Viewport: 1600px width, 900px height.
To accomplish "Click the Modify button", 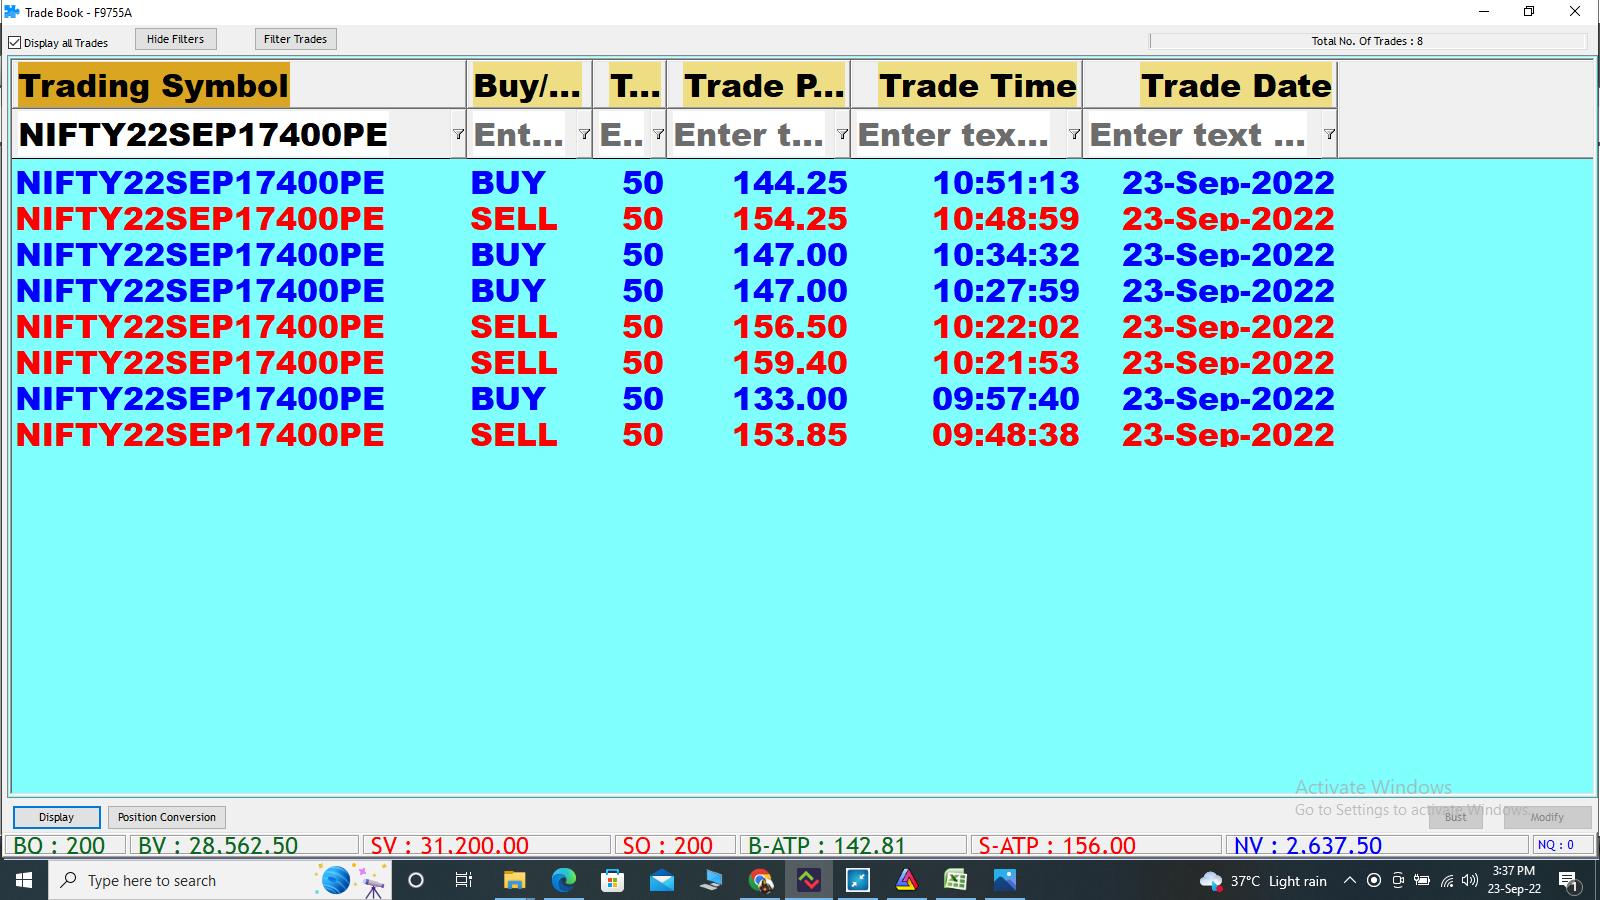I will [1547, 817].
